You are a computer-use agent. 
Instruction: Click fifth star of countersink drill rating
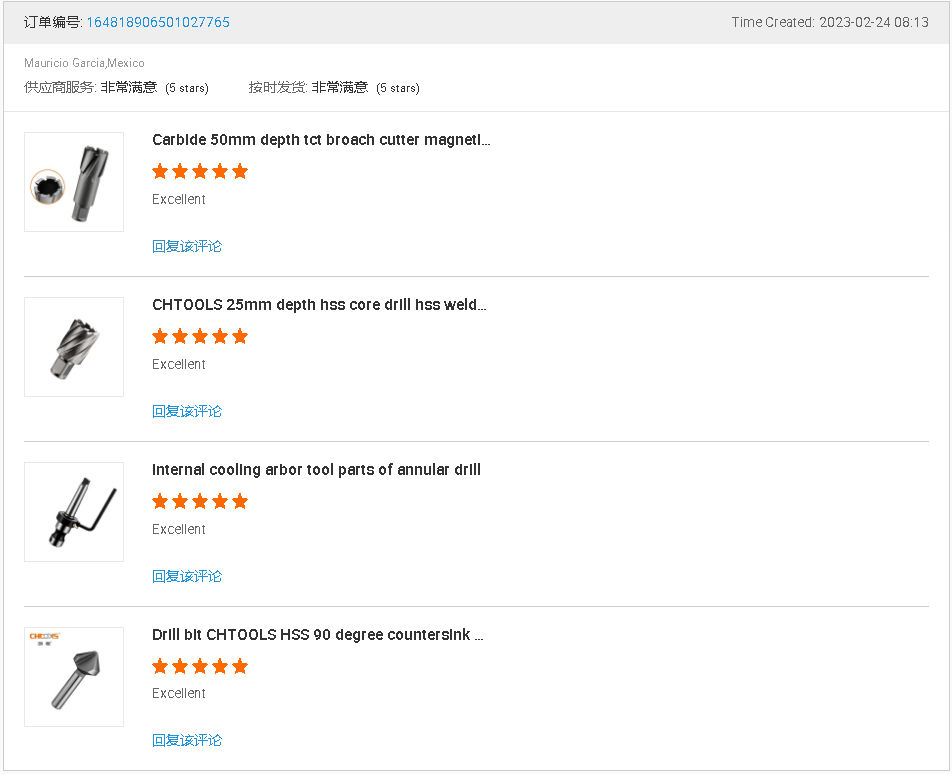click(x=240, y=666)
